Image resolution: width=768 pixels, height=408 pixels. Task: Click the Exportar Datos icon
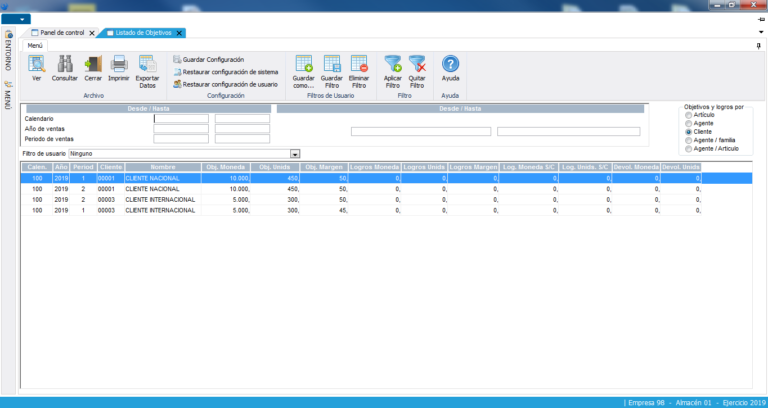(147, 65)
